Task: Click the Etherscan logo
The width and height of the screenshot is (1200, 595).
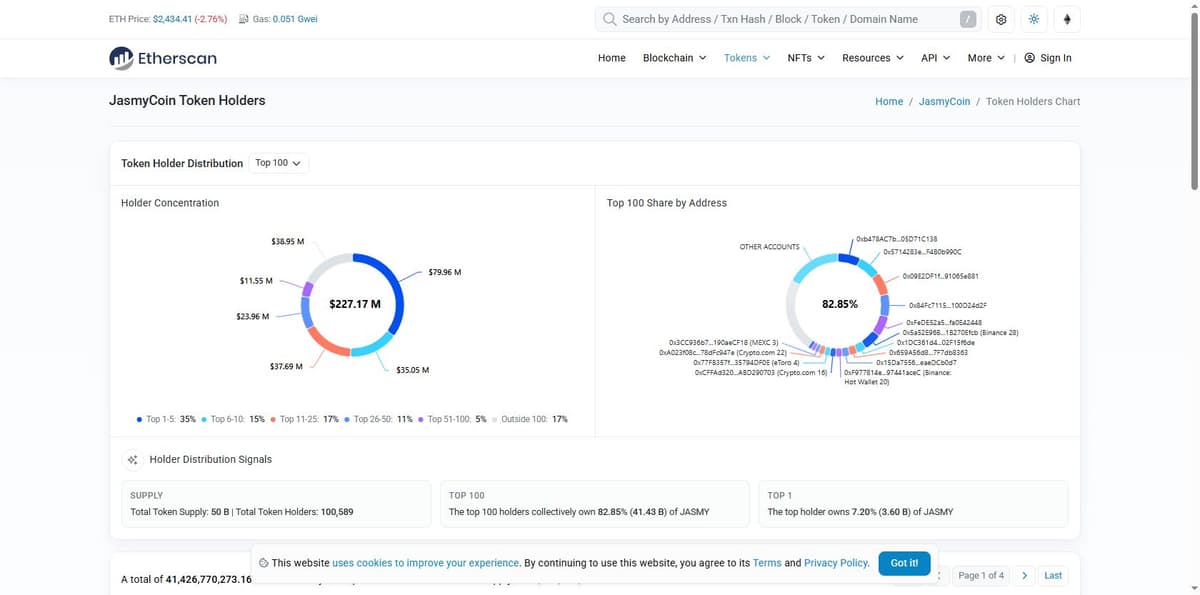Action: tap(162, 58)
